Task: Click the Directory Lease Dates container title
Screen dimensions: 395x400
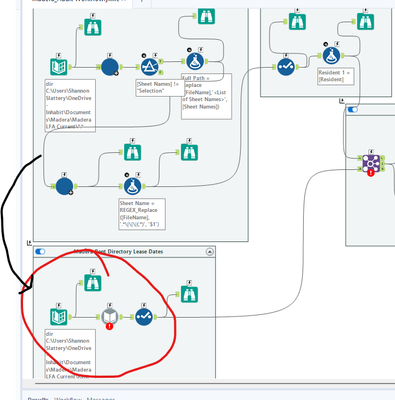Action: pos(118,252)
